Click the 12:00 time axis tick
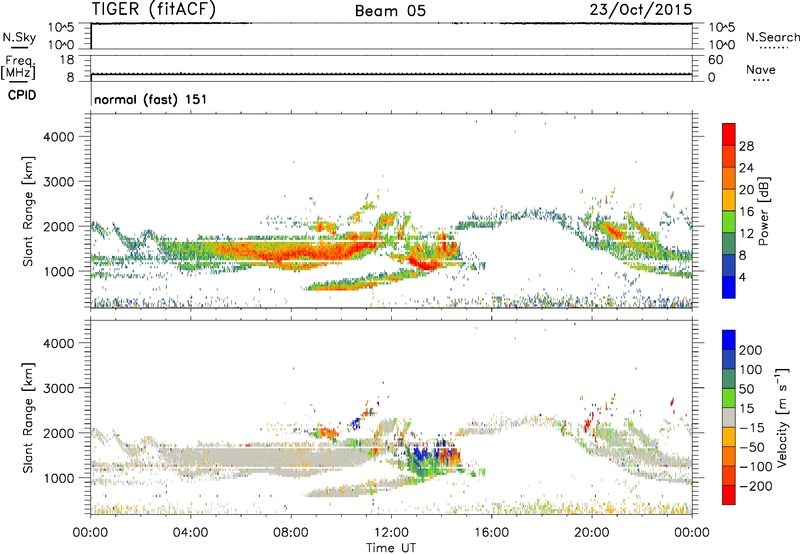The image size is (800, 554). click(391, 533)
